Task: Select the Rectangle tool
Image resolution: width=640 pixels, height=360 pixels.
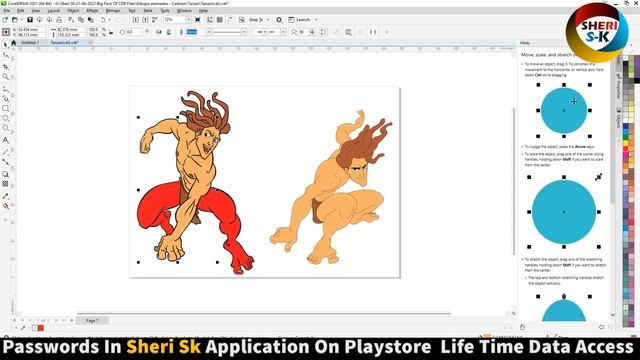Action: click(5, 109)
